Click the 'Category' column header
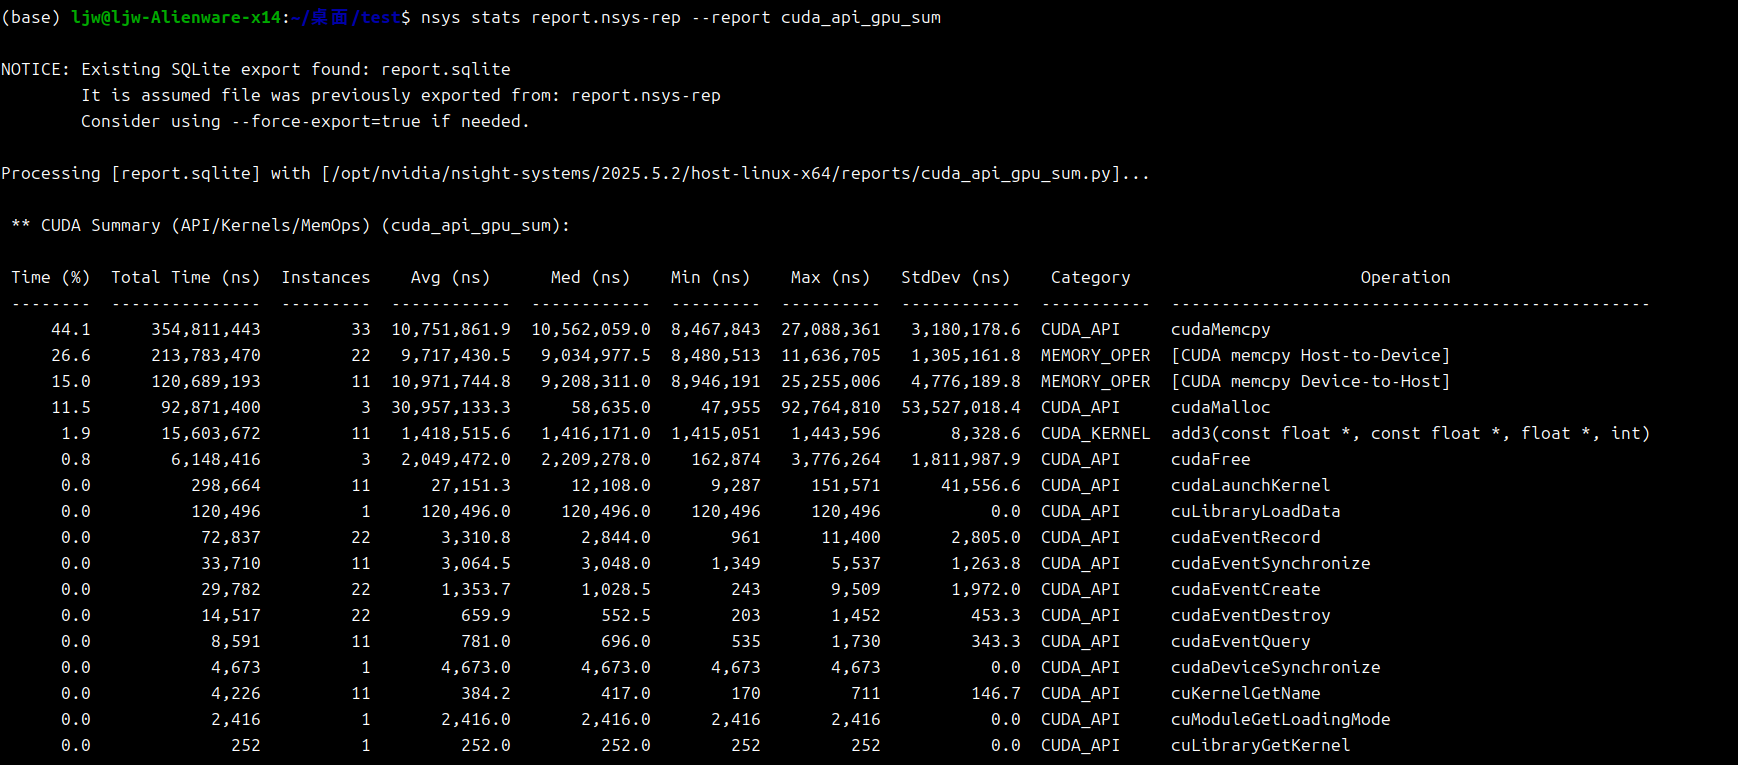The height and width of the screenshot is (765, 1738). [x=1090, y=277]
